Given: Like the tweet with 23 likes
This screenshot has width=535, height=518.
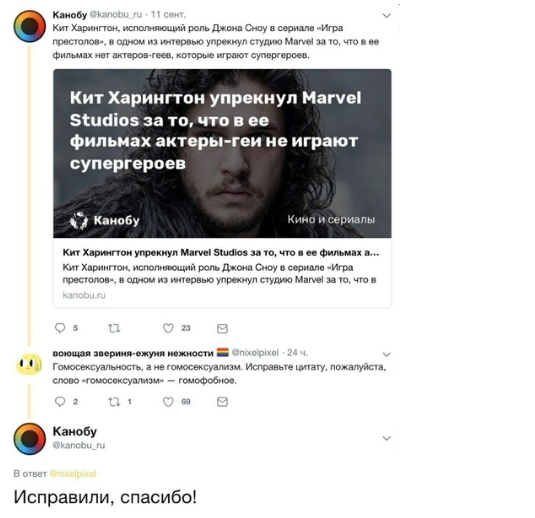Looking at the screenshot, I should coord(168,328).
